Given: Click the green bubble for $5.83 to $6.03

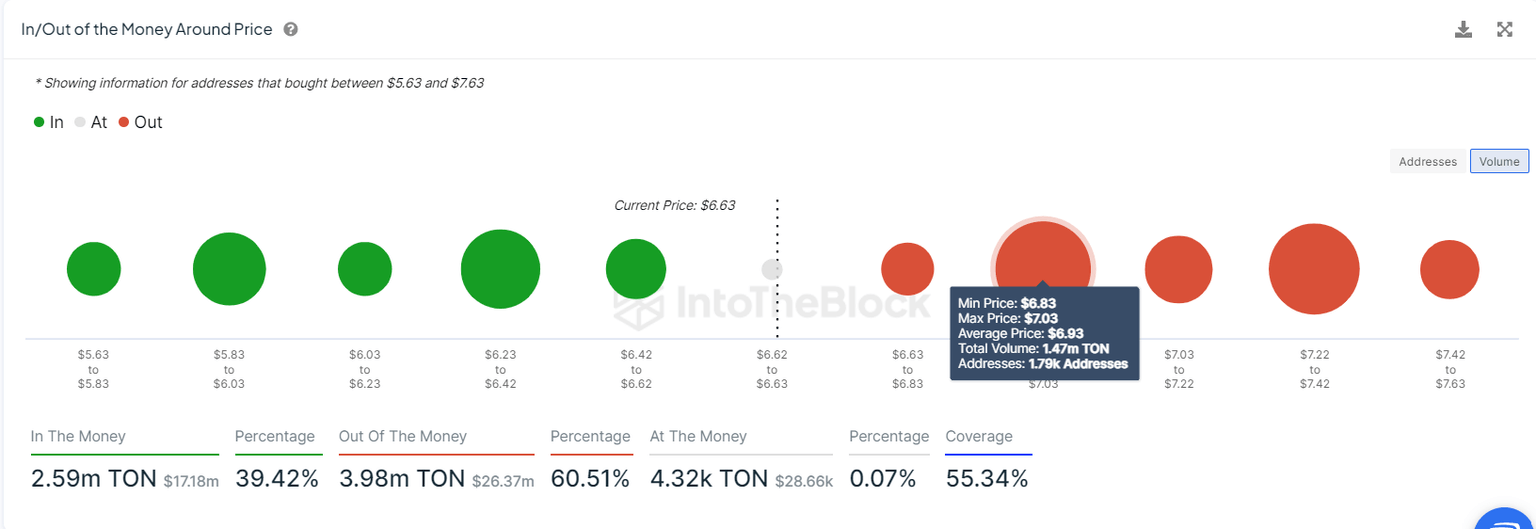Looking at the screenshot, I should point(229,269).
